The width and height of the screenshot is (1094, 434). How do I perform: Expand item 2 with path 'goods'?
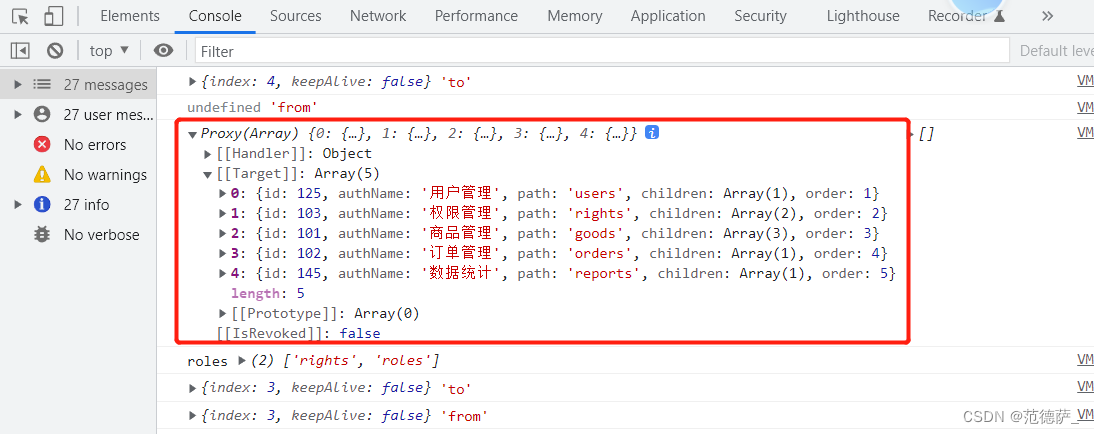pos(223,234)
